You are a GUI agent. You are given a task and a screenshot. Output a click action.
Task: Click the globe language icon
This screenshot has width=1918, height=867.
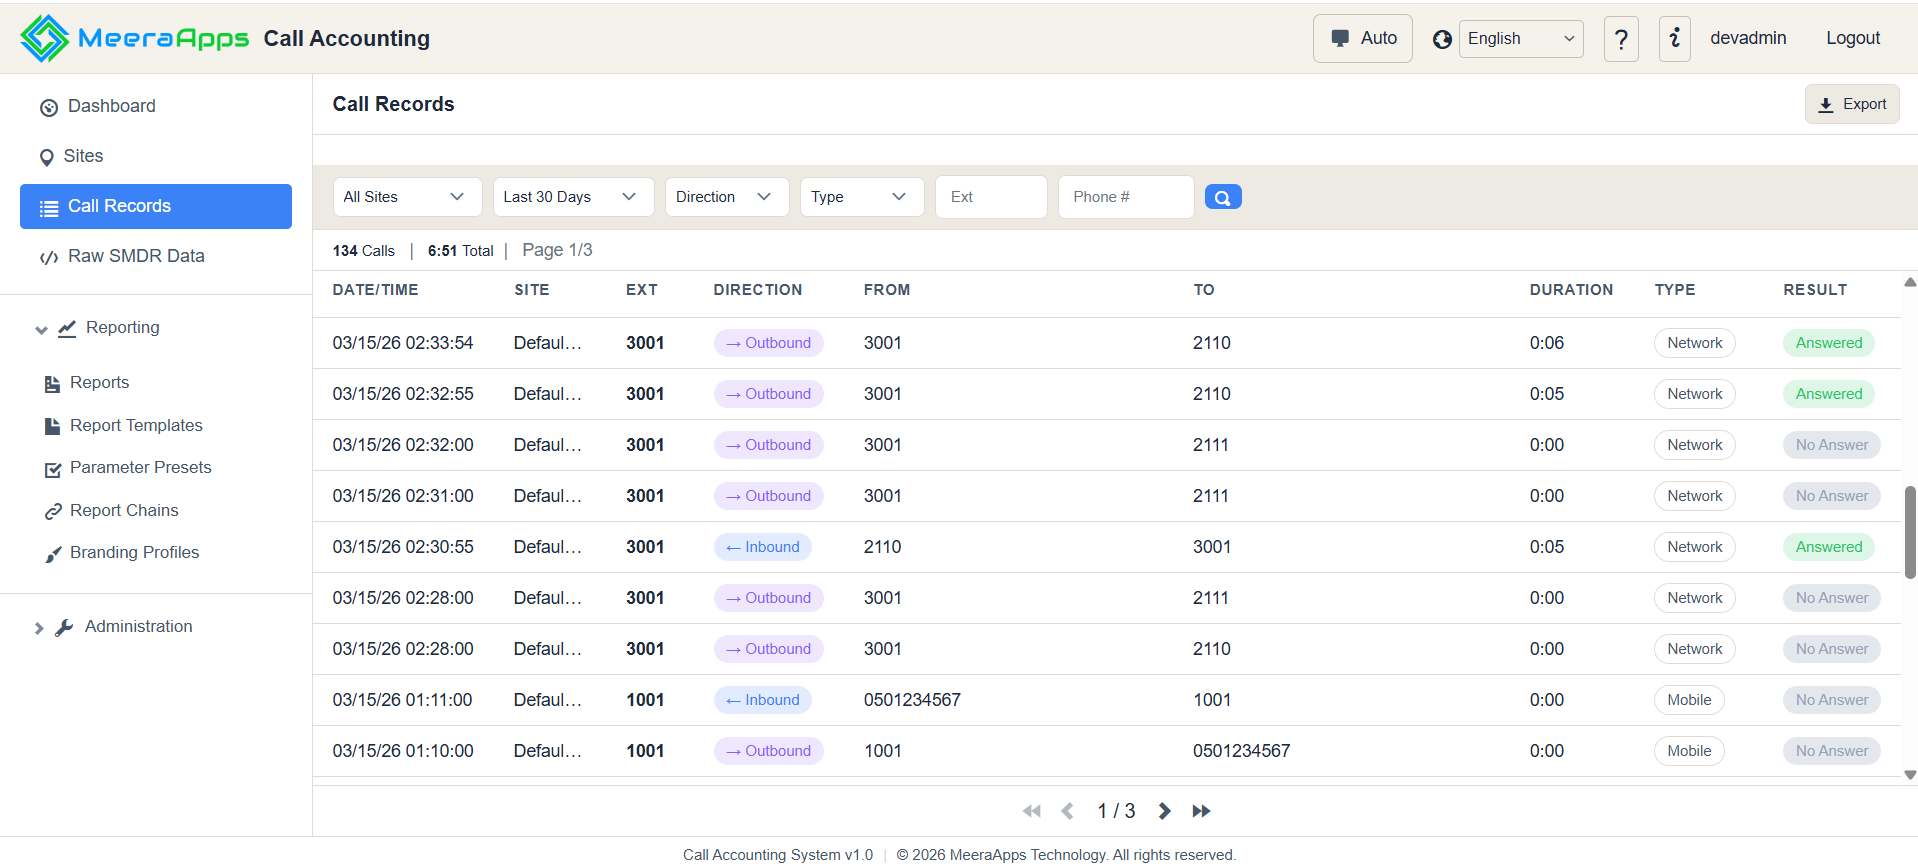1441,39
